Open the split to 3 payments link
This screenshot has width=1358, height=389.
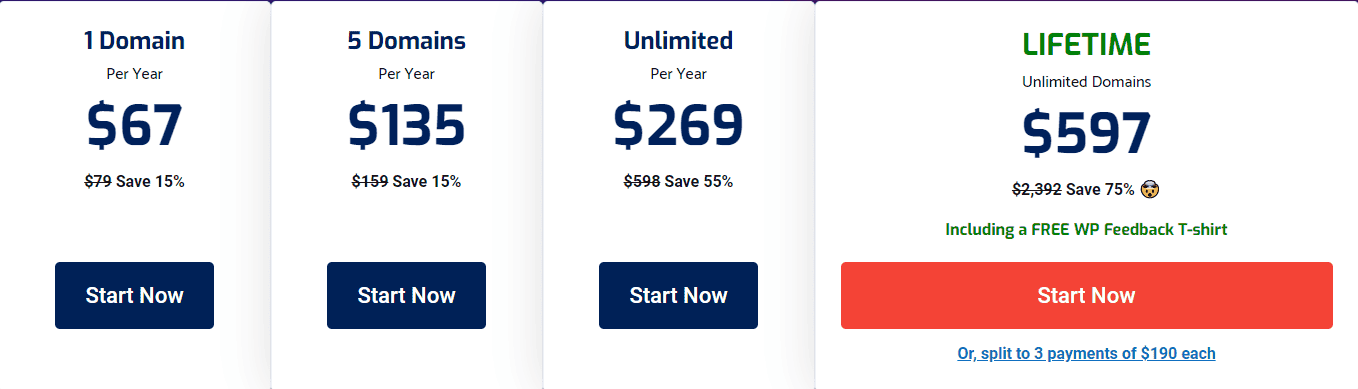(x=1086, y=353)
